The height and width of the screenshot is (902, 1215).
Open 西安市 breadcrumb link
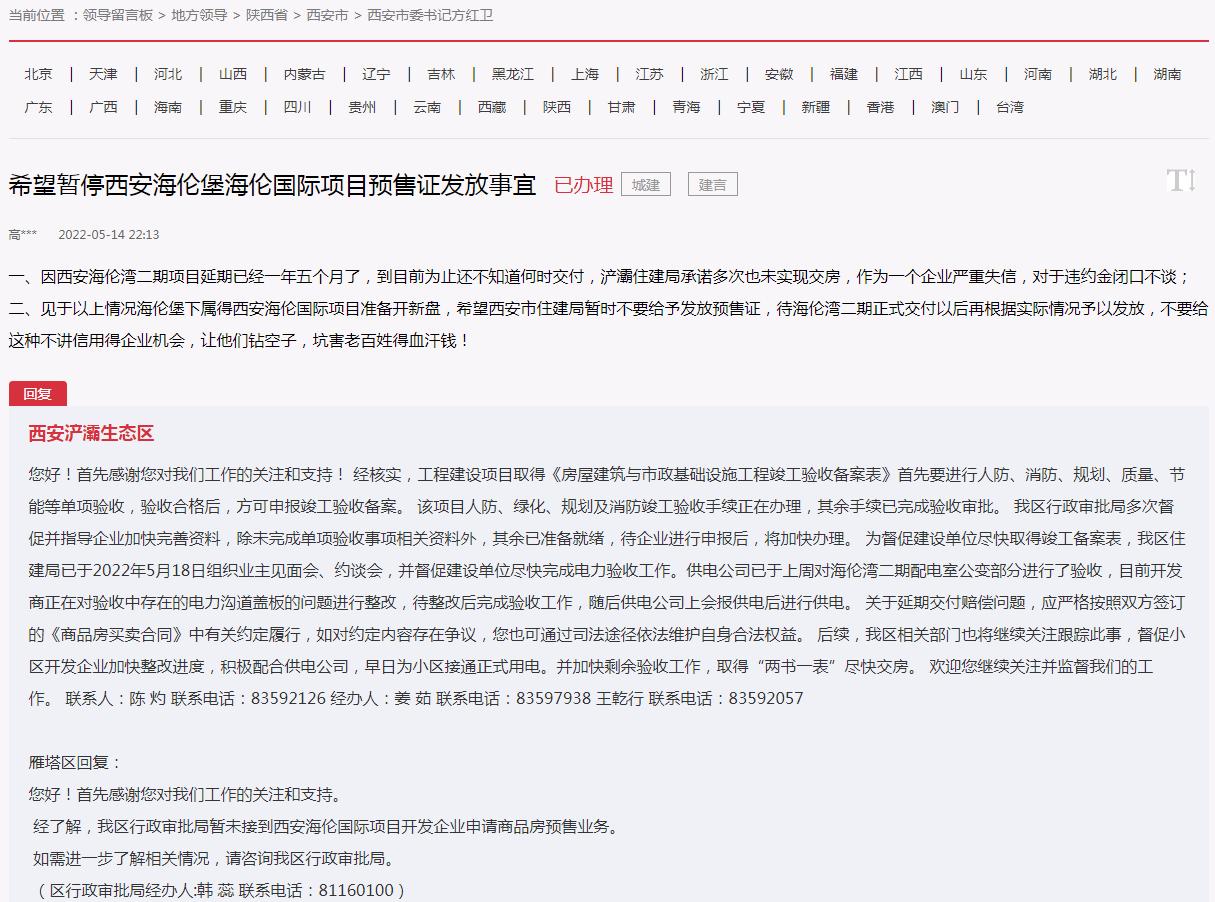(x=326, y=15)
